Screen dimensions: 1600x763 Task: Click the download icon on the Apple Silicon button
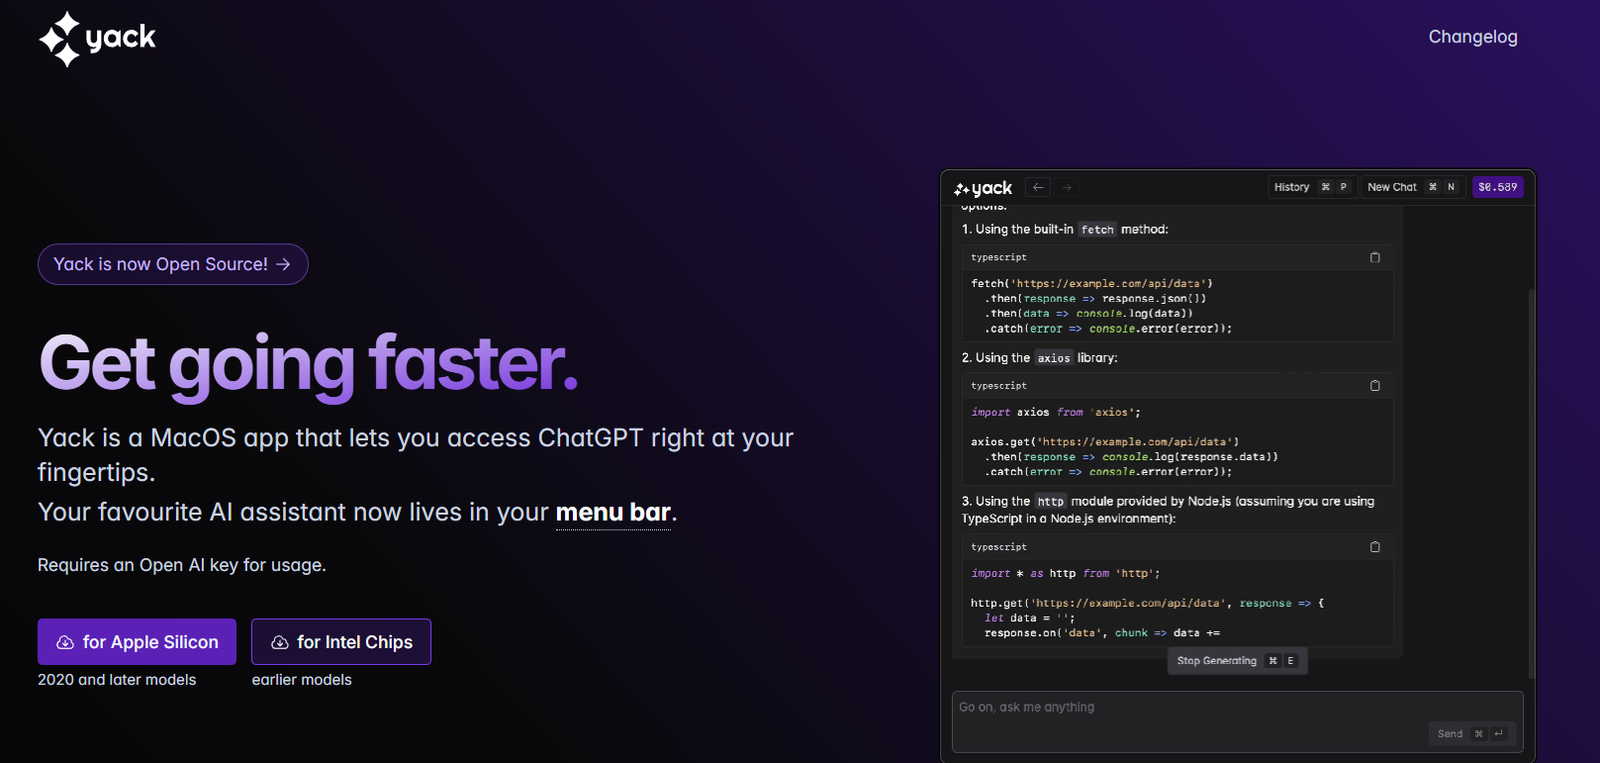65,642
